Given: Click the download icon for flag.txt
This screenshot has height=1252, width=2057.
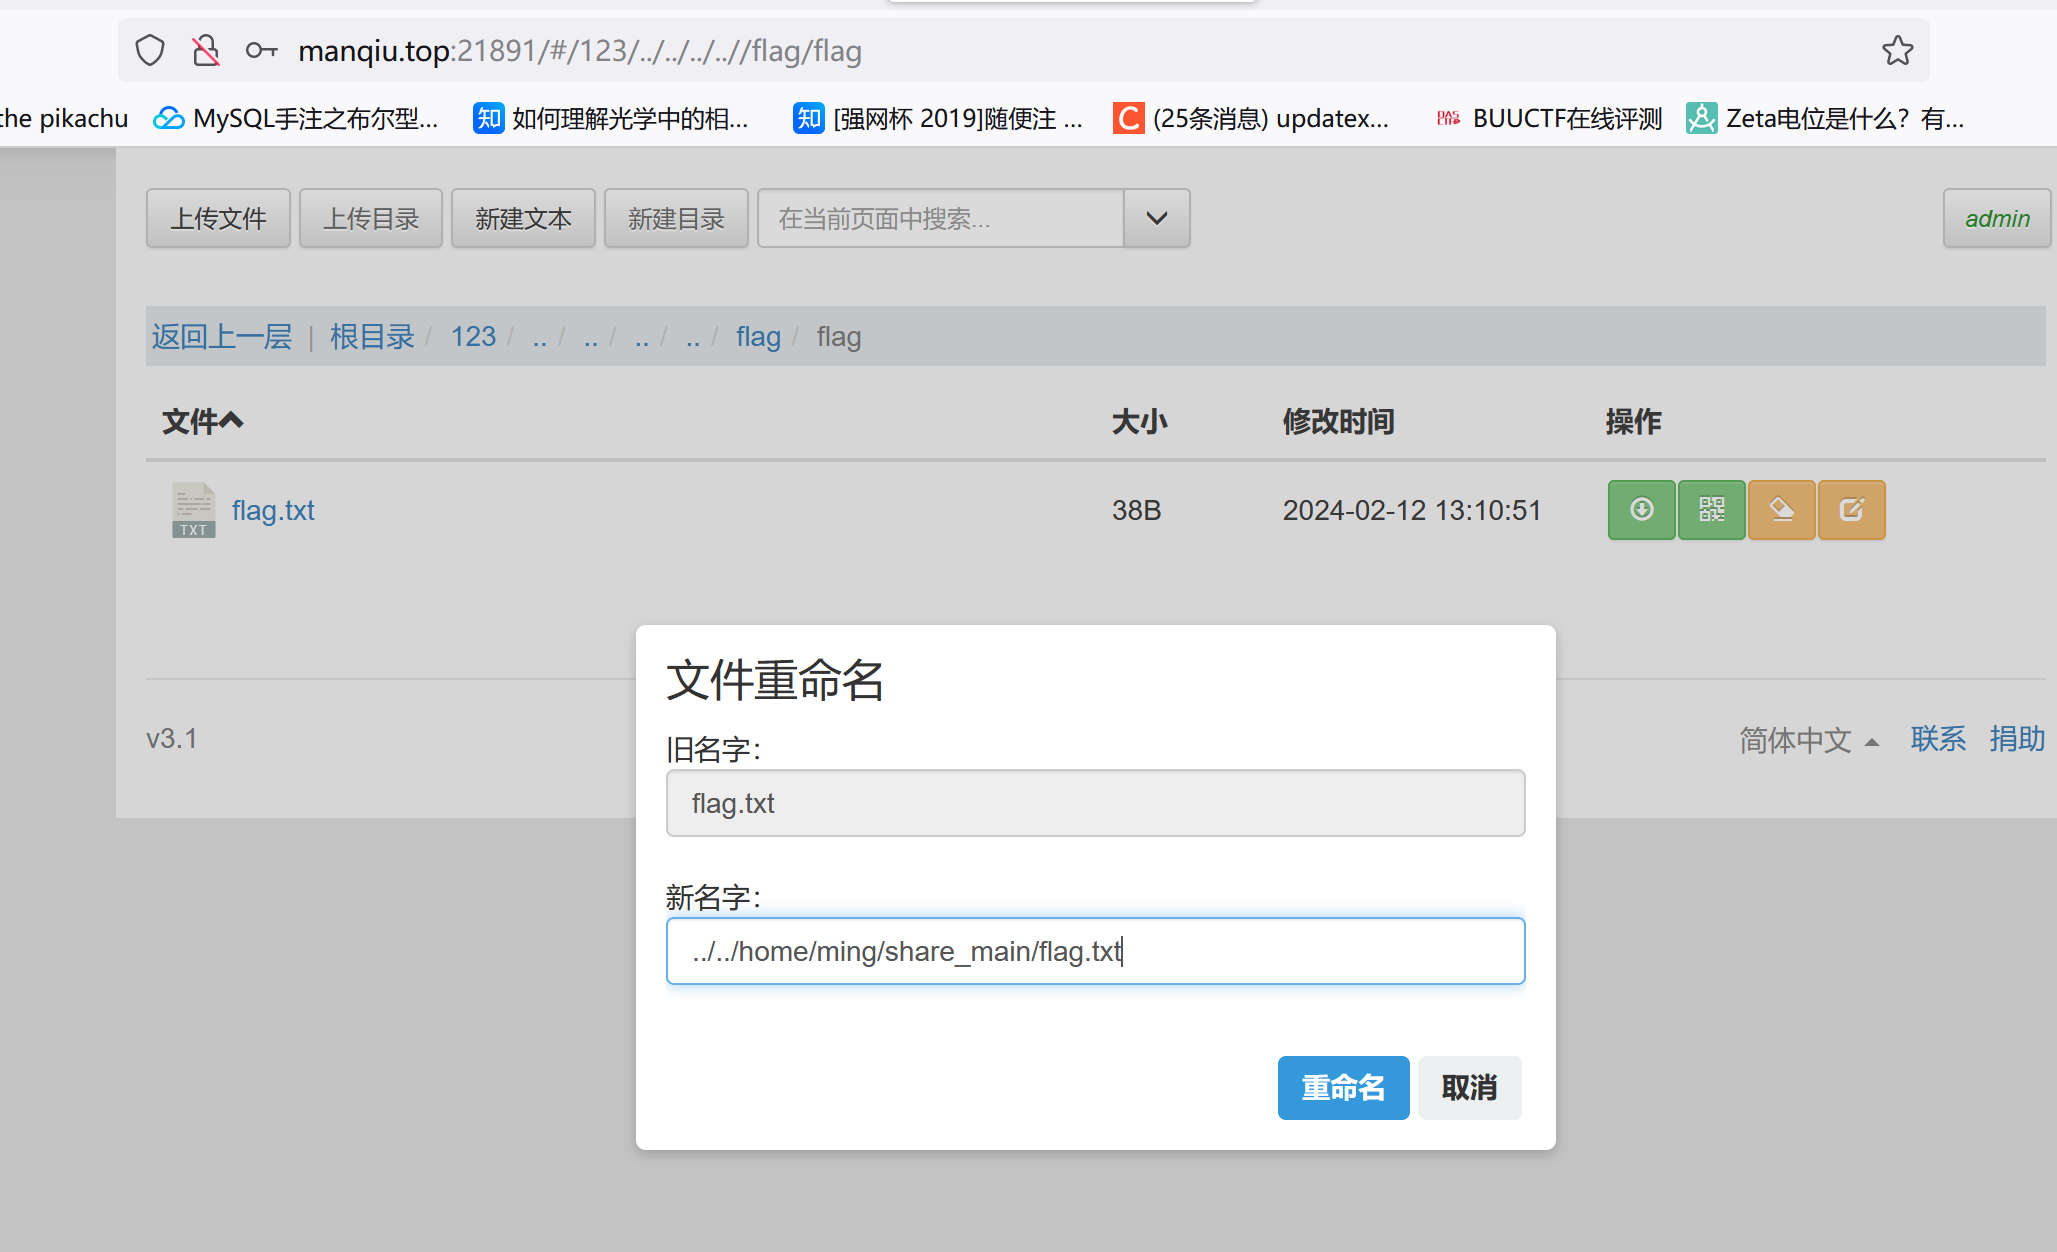Looking at the screenshot, I should [1641, 510].
